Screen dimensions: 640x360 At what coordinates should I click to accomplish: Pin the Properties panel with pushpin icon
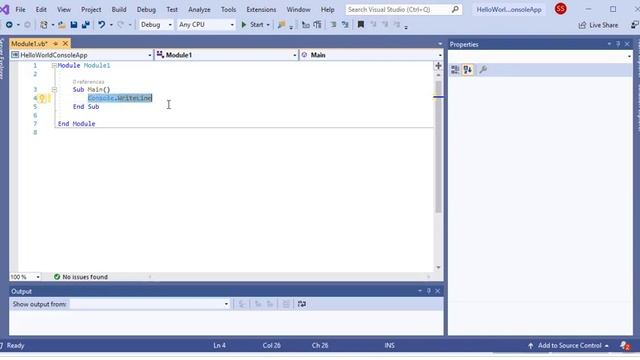(618, 44)
